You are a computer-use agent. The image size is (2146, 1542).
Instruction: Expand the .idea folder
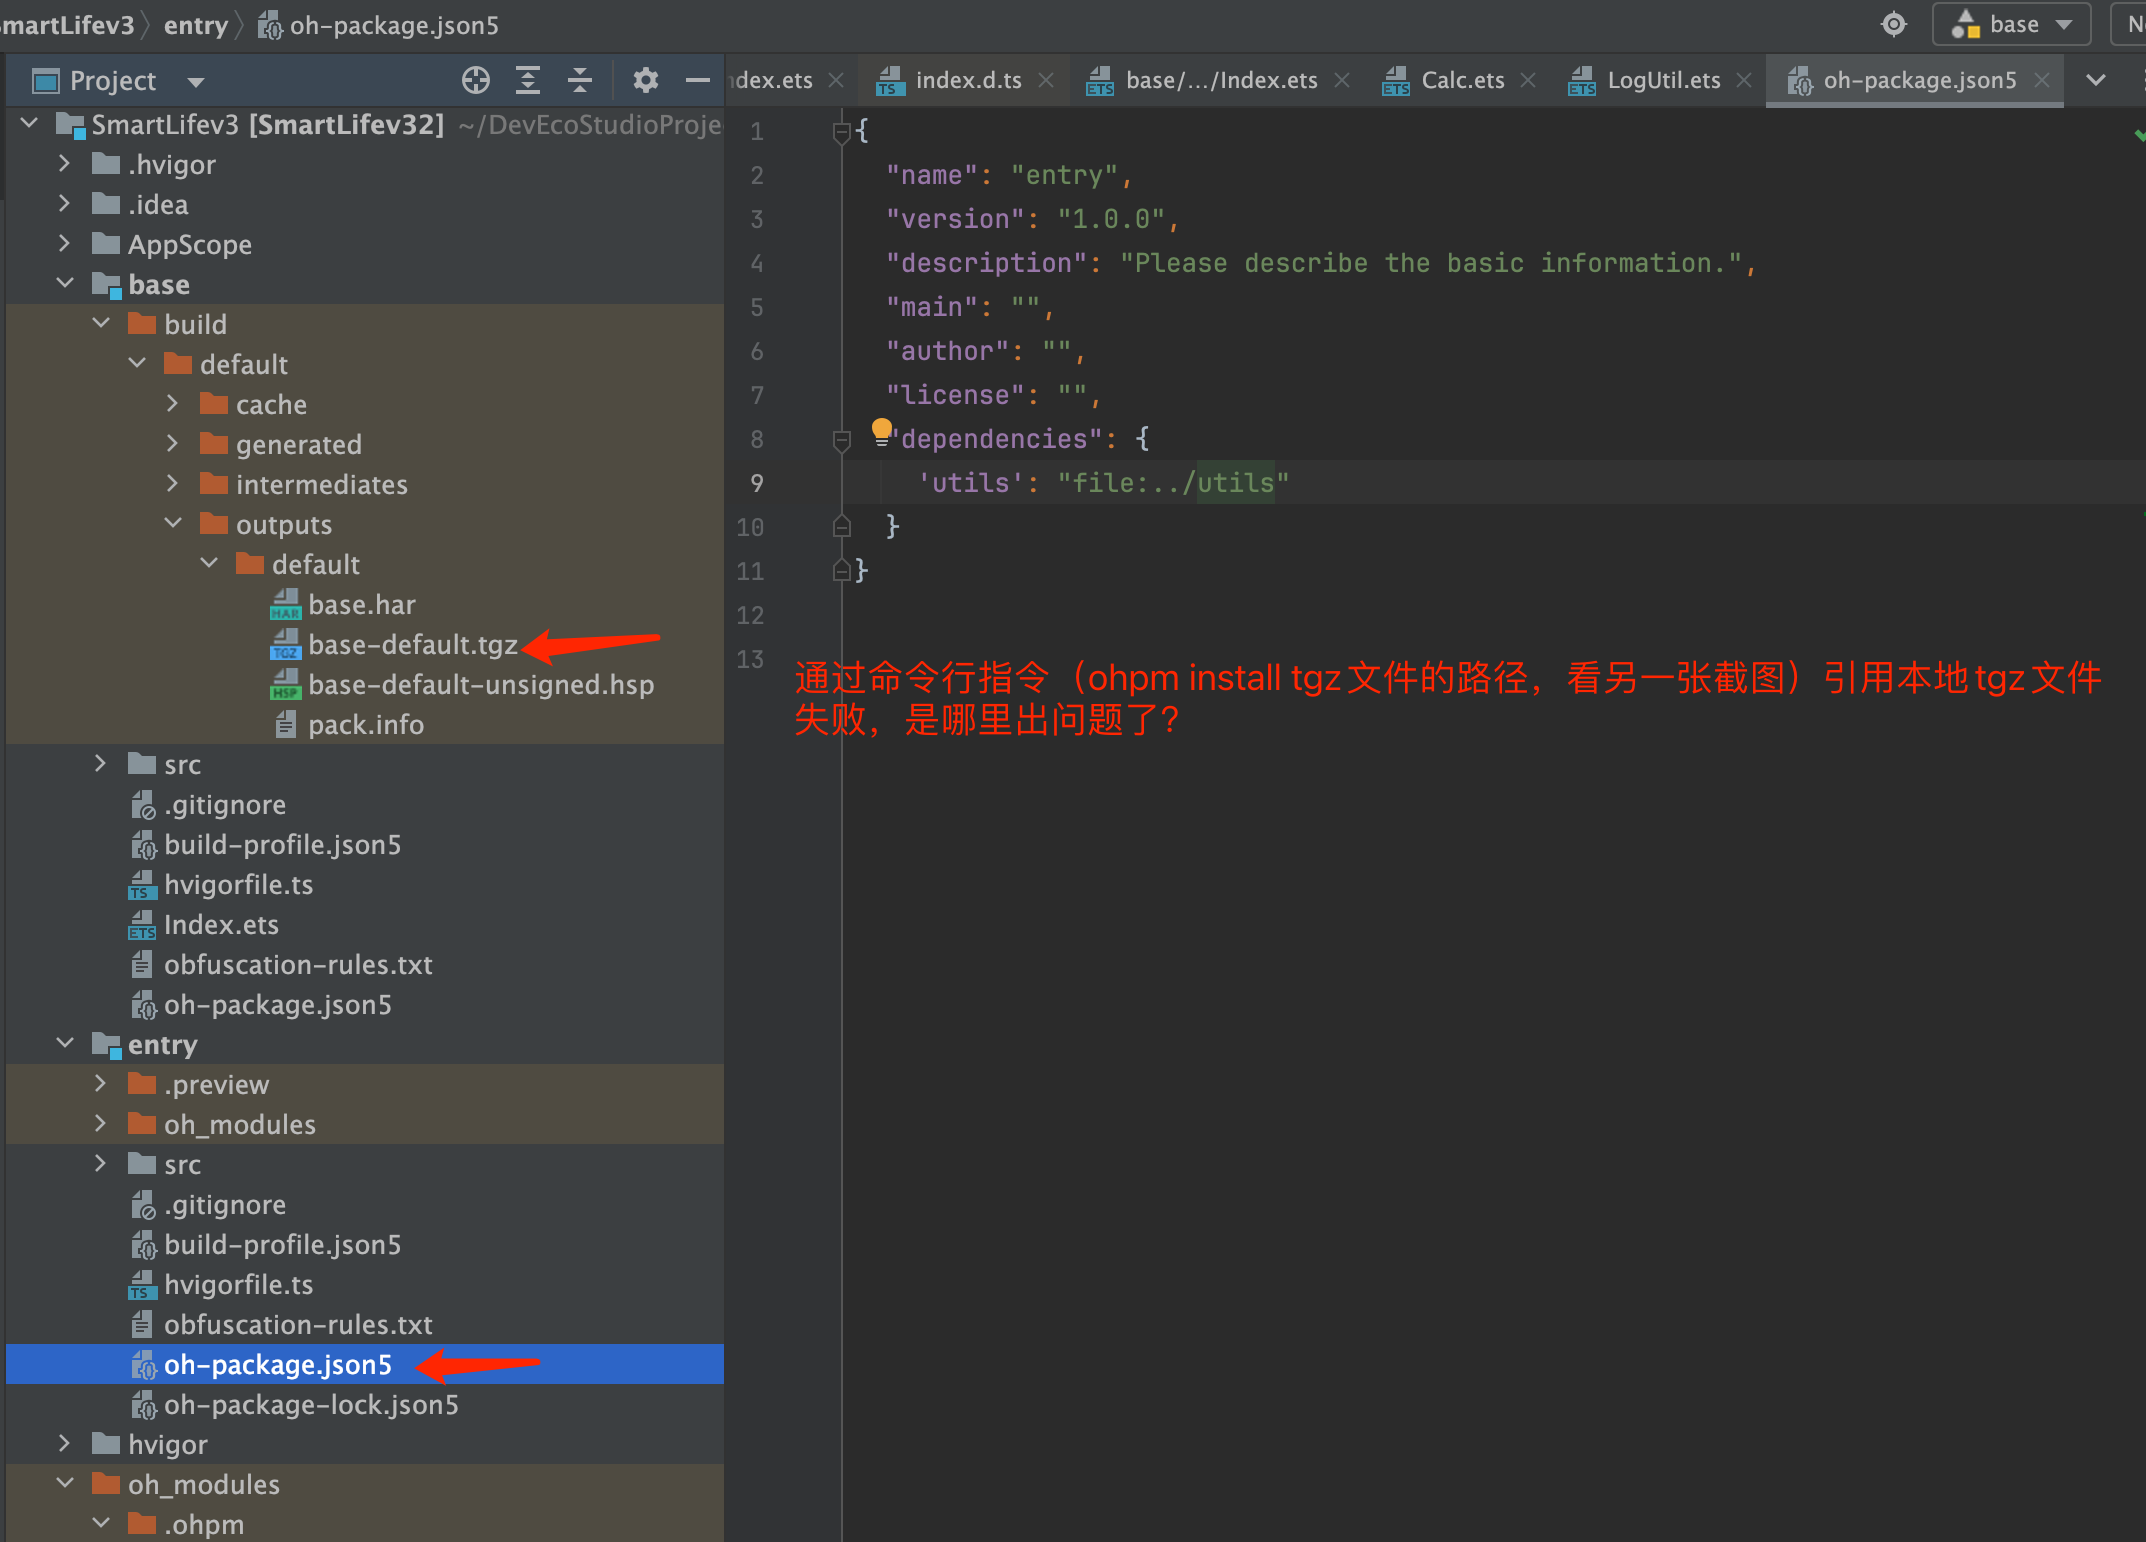65,203
